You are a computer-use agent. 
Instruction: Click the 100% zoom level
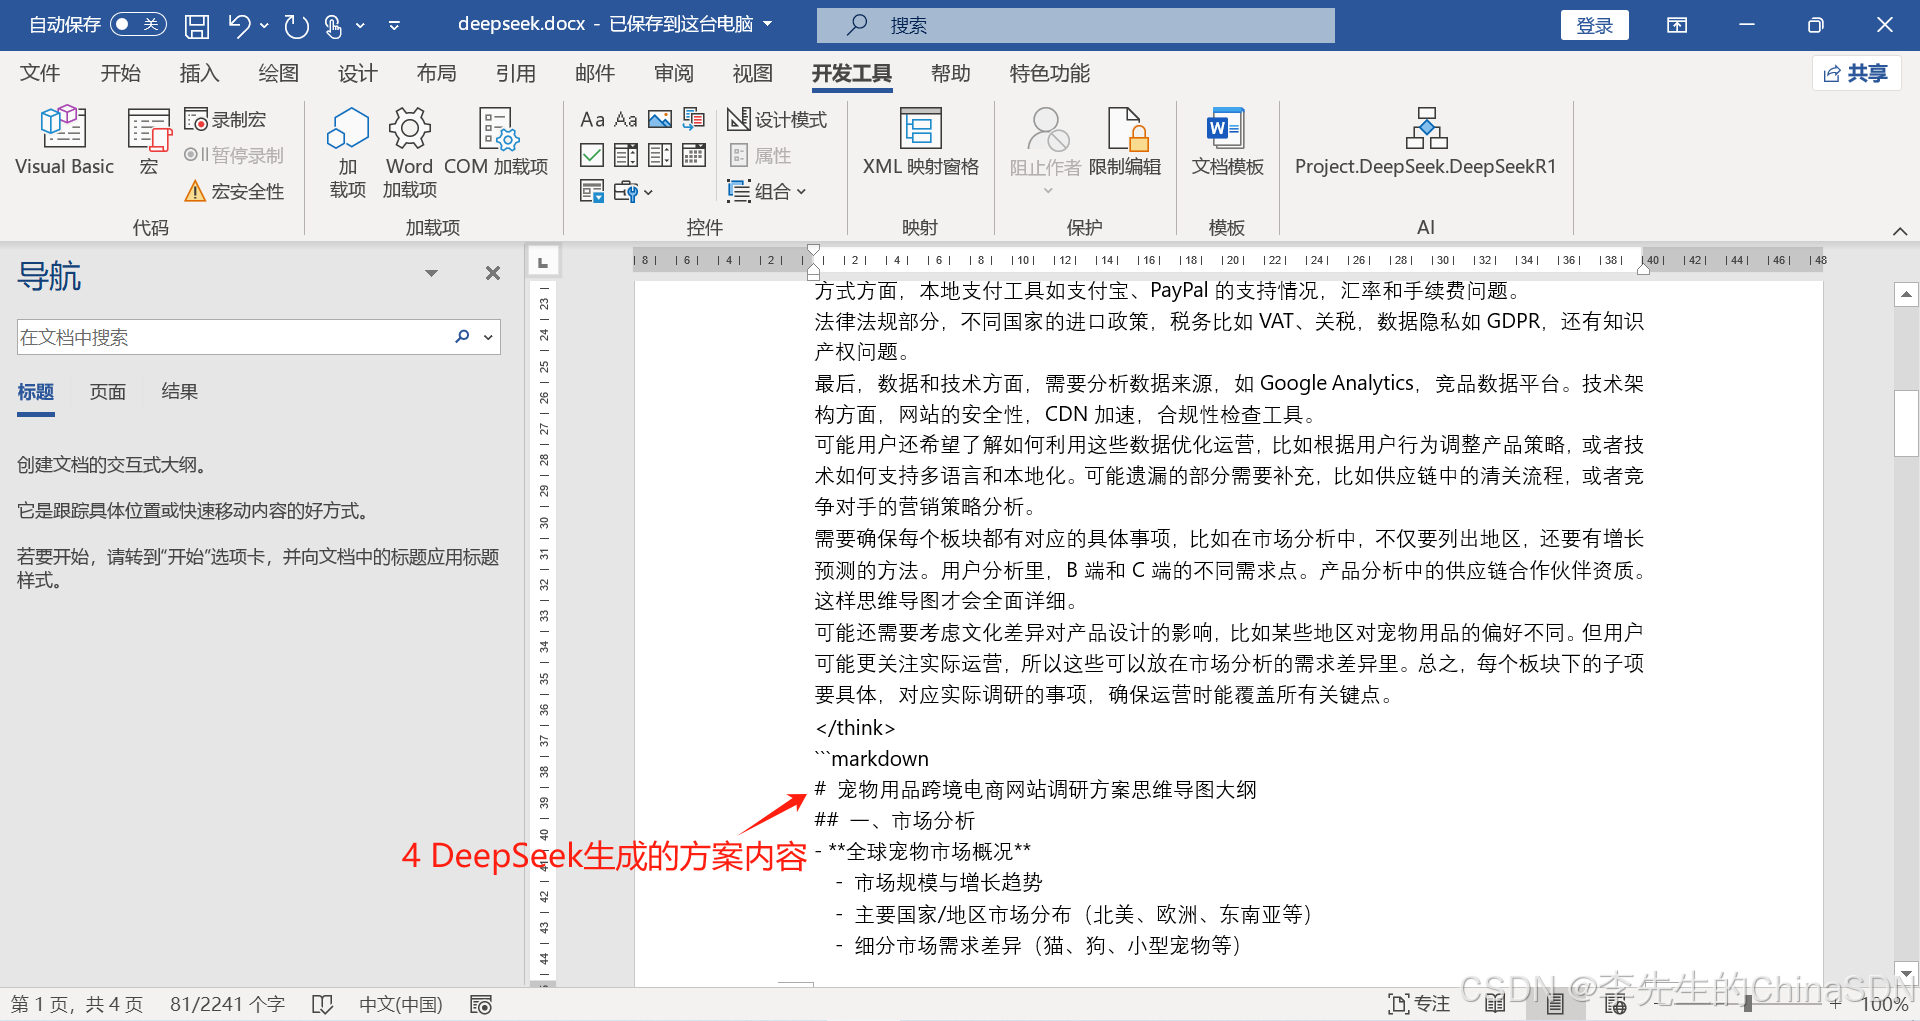pyautogui.click(x=1884, y=1004)
